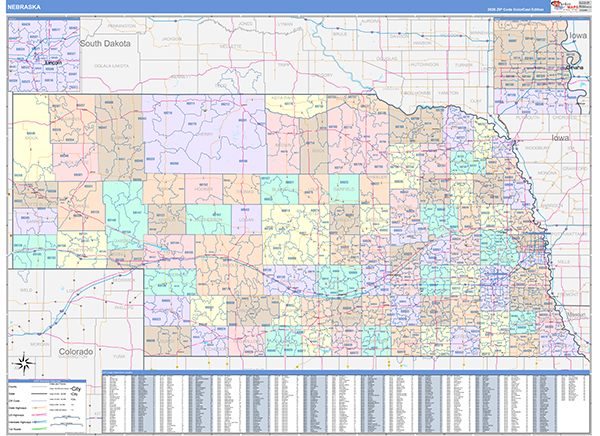
Task: Click the LOGAN county label
Action: [x=246, y=220]
